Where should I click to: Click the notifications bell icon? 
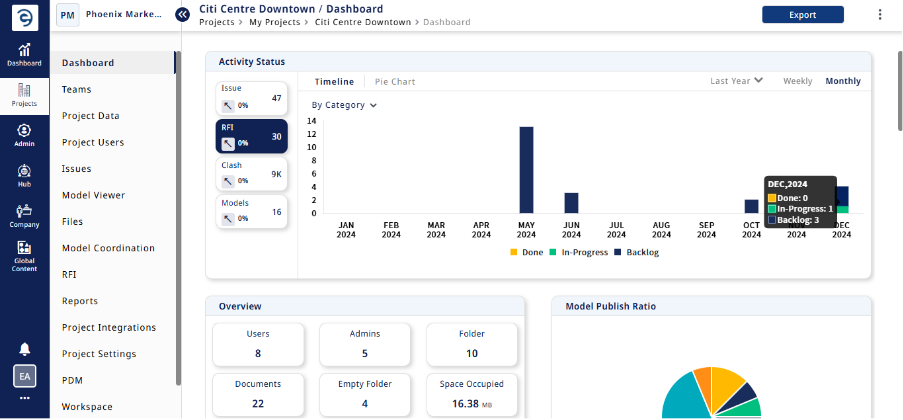(x=24, y=348)
